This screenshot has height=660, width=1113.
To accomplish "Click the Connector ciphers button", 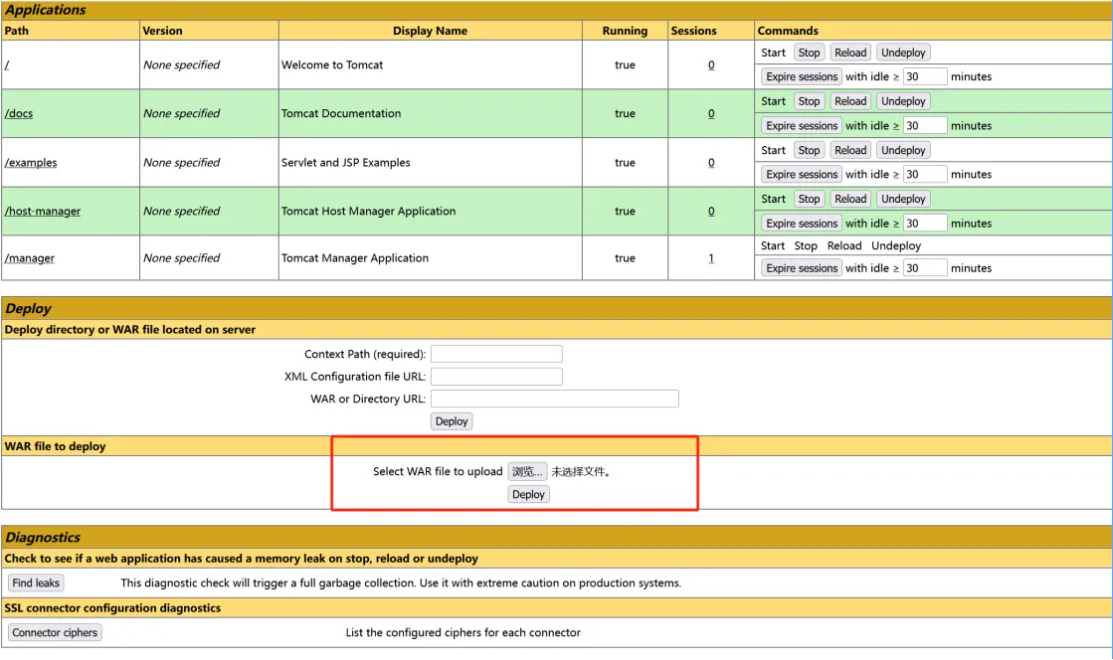I will click(55, 633).
